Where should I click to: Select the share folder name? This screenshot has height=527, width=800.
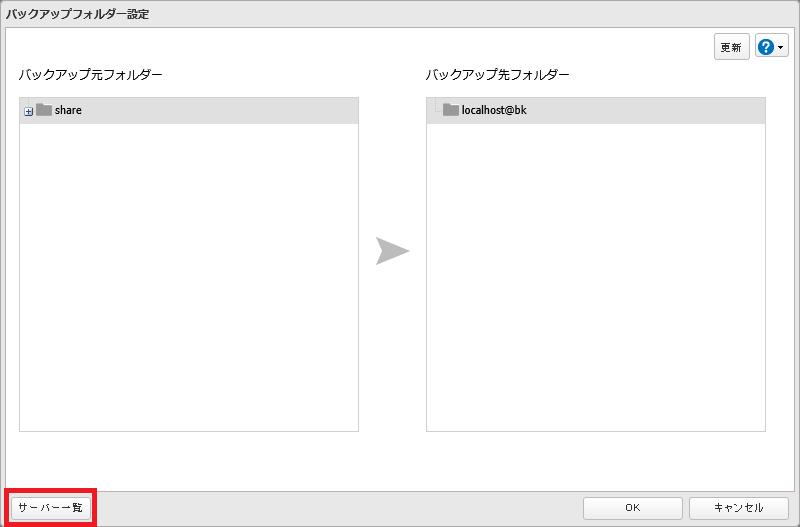tap(68, 110)
